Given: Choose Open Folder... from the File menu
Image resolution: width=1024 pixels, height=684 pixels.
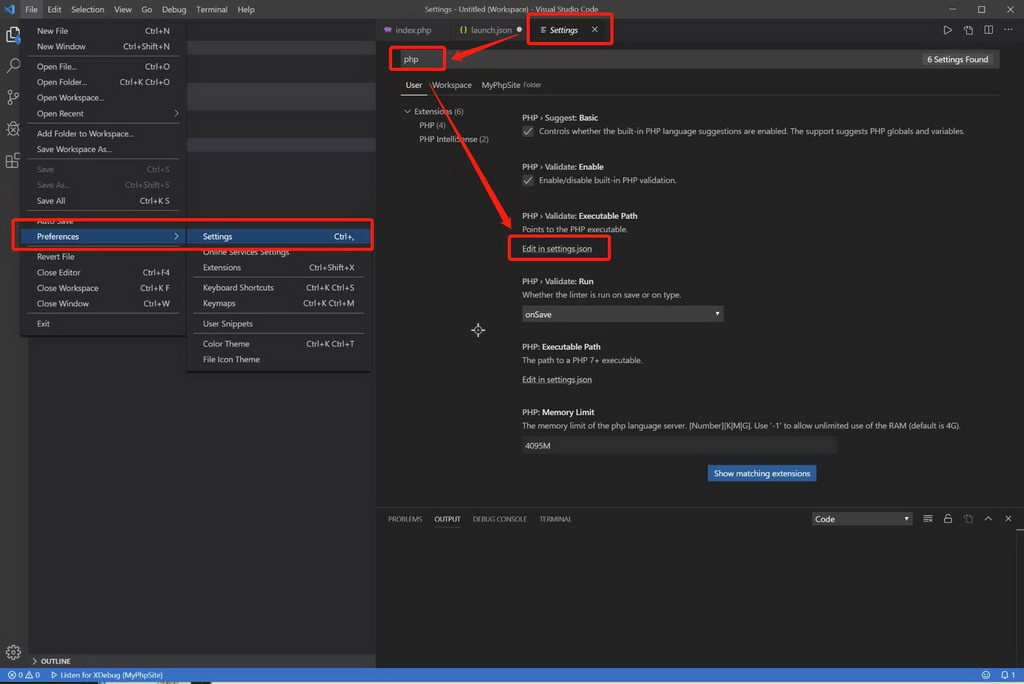Looking at the screenshot, I should coord(103,82).
